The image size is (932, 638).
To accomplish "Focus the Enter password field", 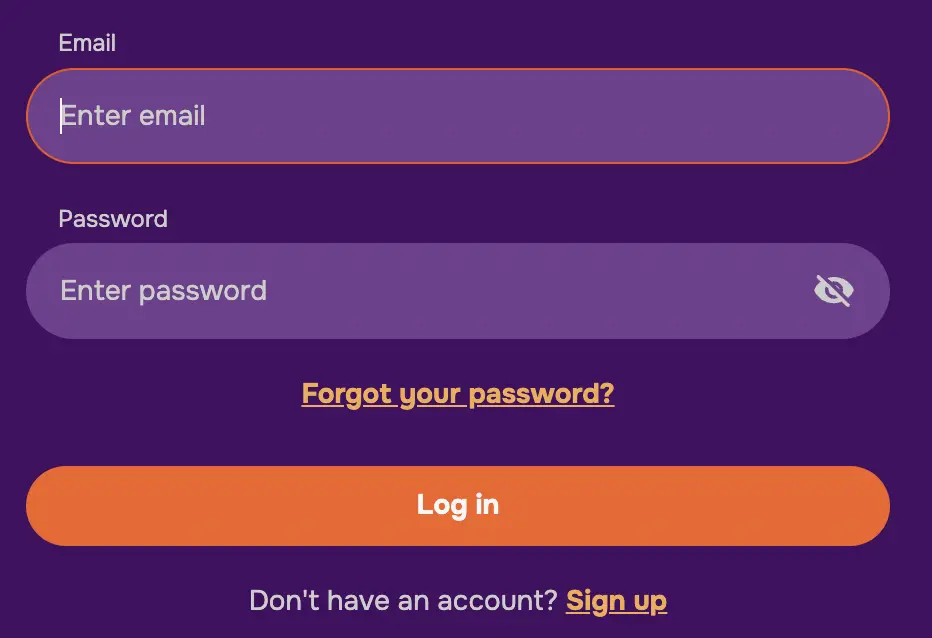I will coord(420,291).
